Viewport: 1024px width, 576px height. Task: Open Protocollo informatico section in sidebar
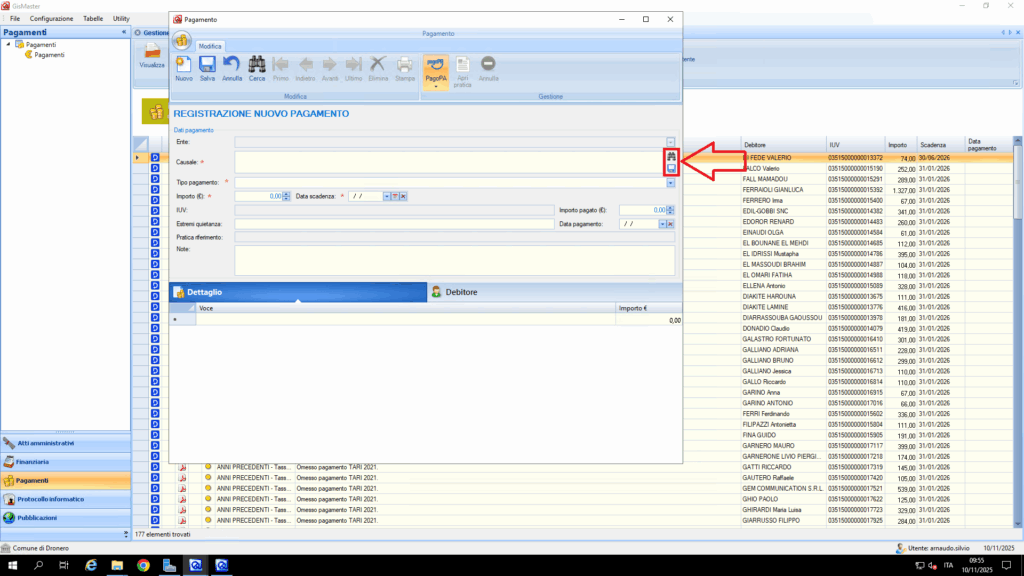[50, 499]
